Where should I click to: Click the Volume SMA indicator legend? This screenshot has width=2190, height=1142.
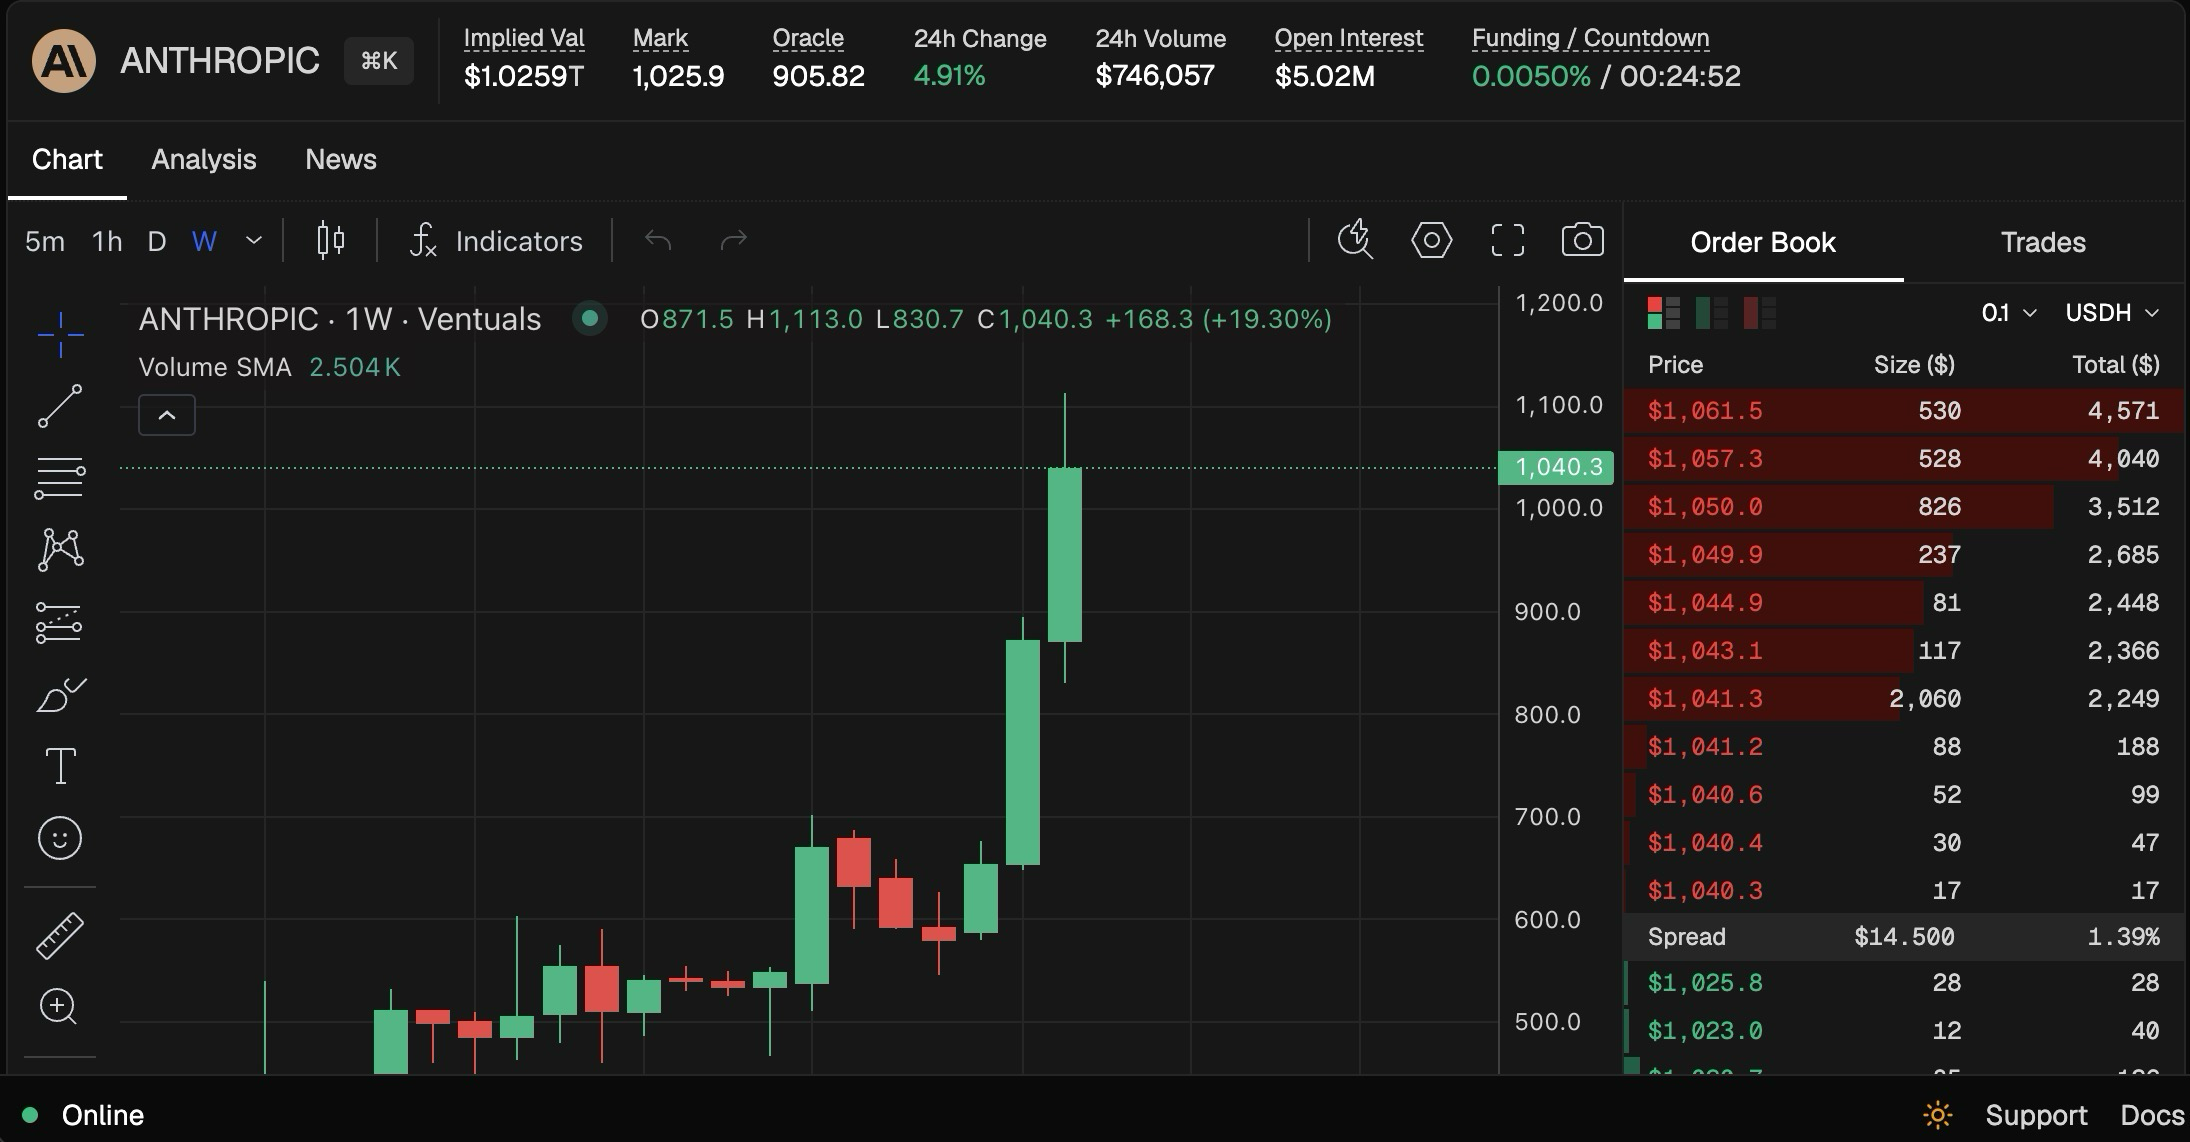coord(269,367)
